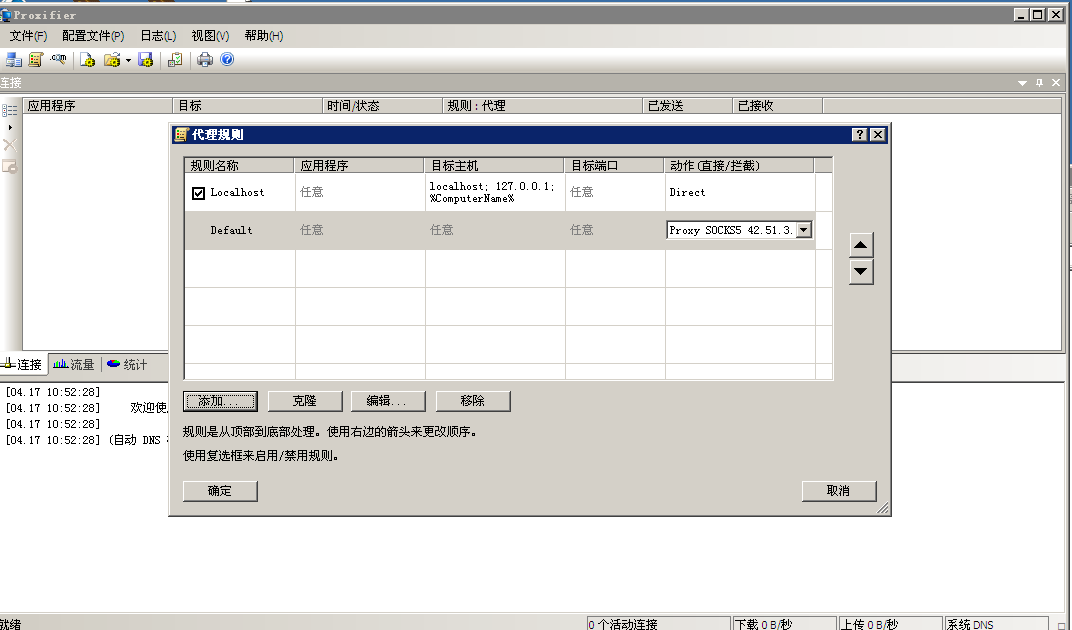
Task: Click the 编辑 button
Action: pyautogui.click(x=388, y=401)
